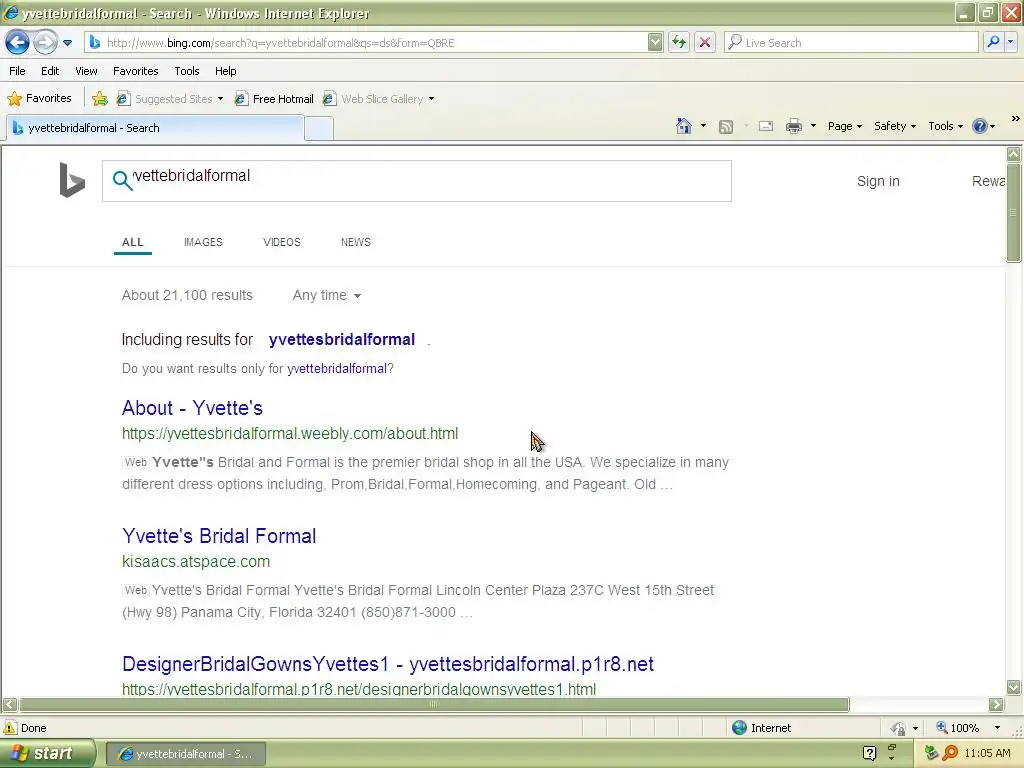Click the browser Back arrow button
This screenshot has height=768, width=1024.
17,43
